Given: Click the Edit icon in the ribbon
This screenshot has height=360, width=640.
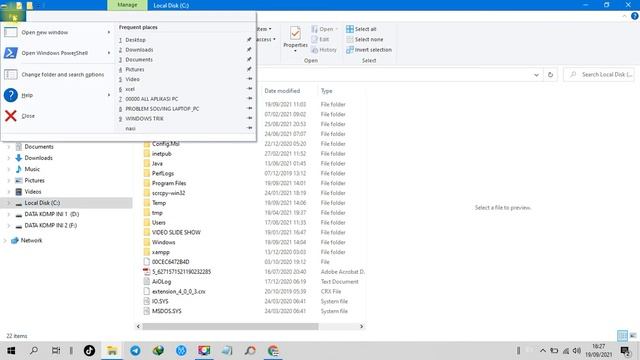Looking at the screenshot, I should [x=314, y=39].
